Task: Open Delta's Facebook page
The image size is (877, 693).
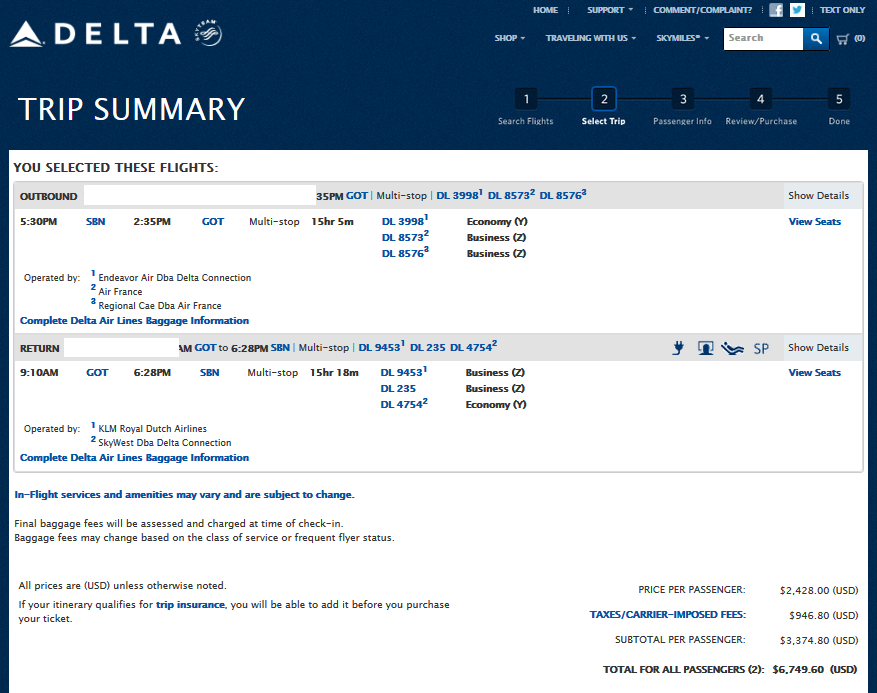Action: [x=776, y=10]
